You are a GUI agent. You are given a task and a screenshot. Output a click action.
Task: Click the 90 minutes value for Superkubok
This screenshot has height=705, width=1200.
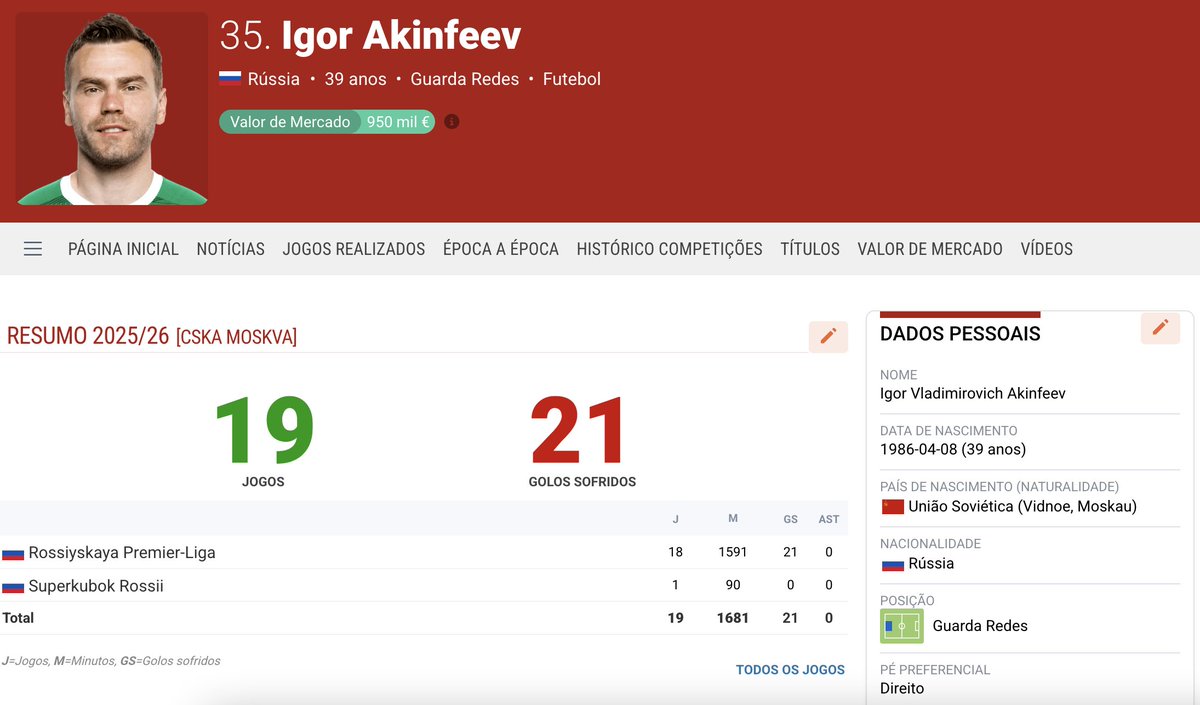click(733, 586)
